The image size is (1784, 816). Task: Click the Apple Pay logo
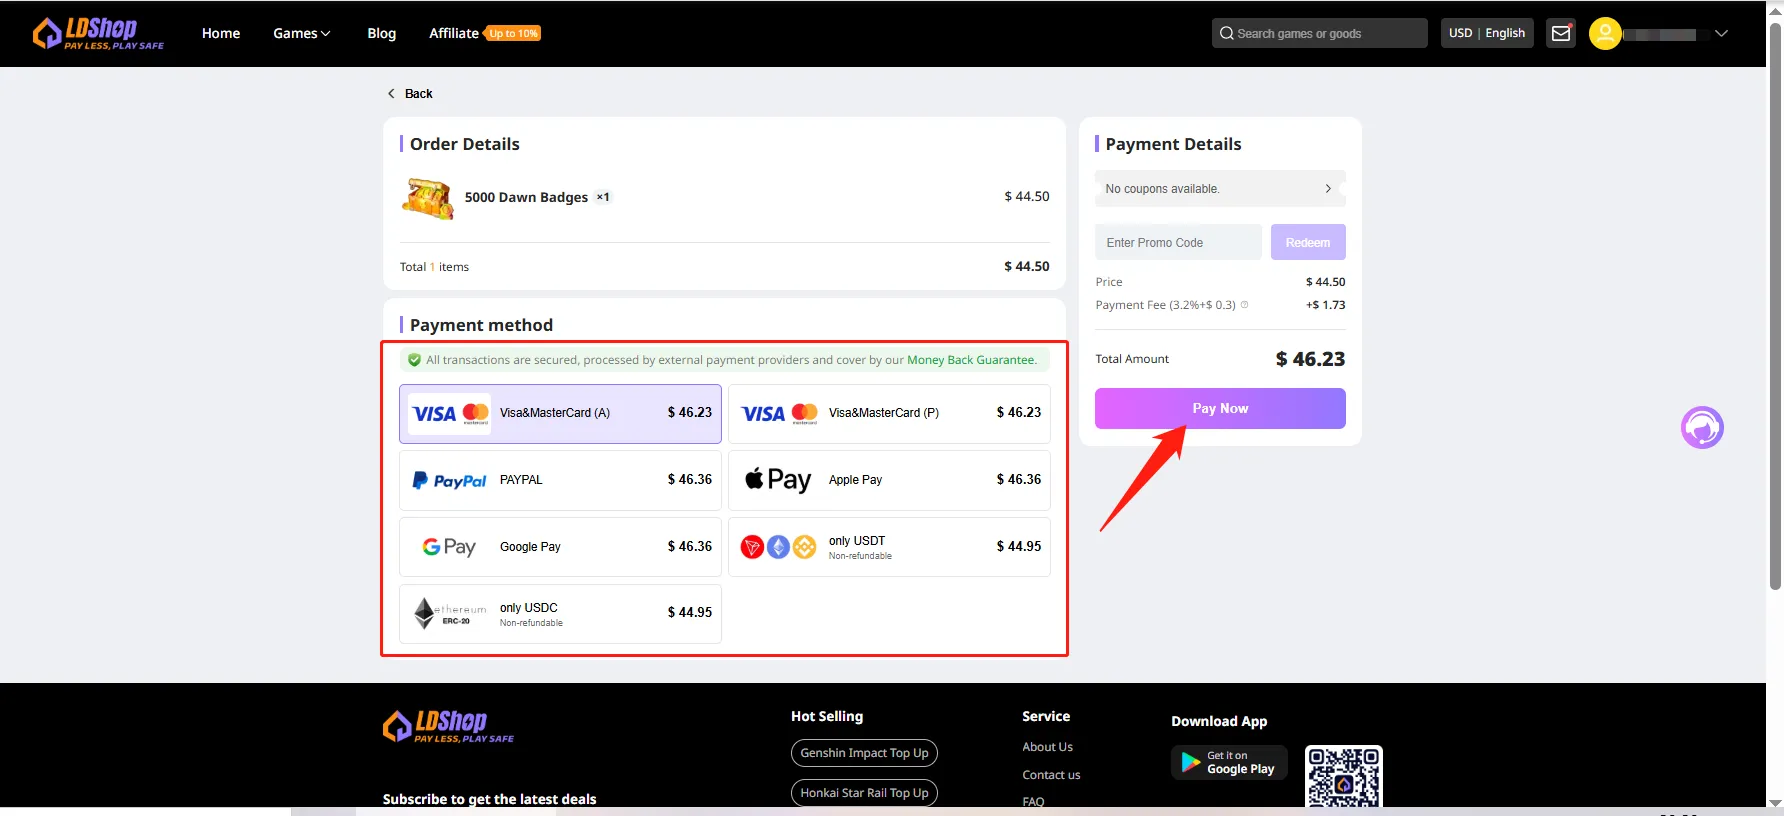tap(778, 480)
